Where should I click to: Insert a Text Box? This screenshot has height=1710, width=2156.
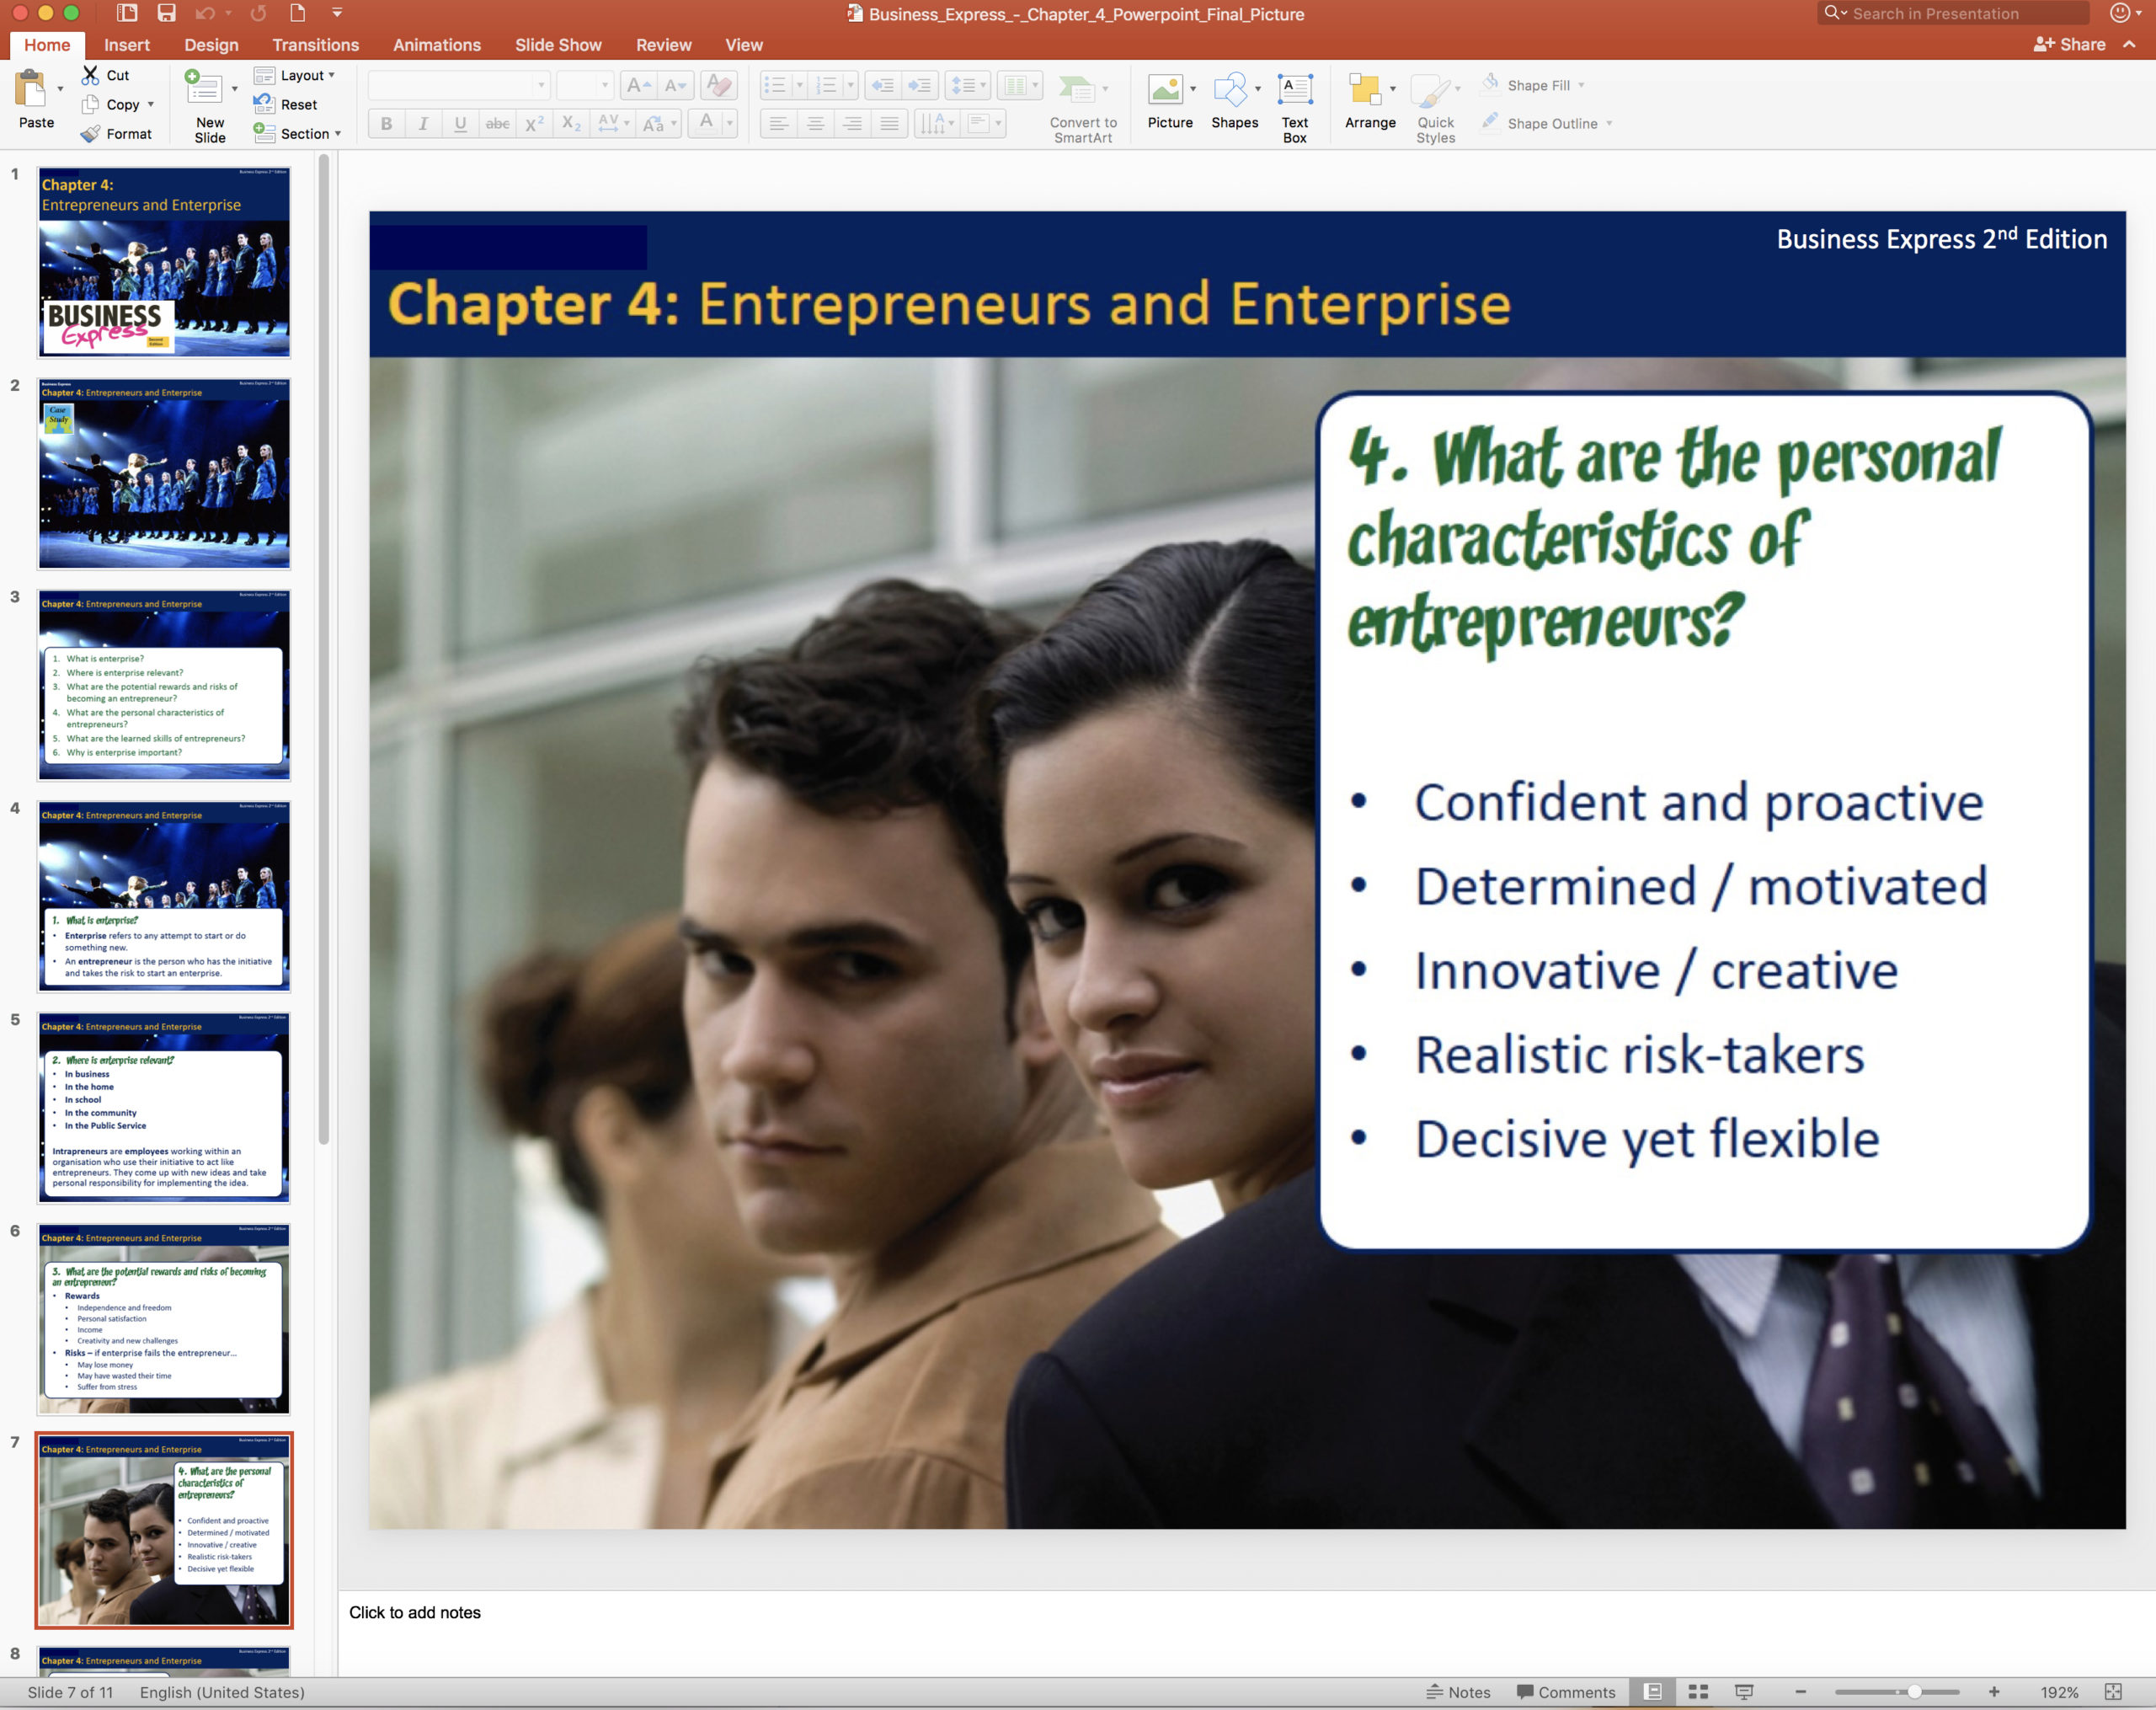point(1295,108)
